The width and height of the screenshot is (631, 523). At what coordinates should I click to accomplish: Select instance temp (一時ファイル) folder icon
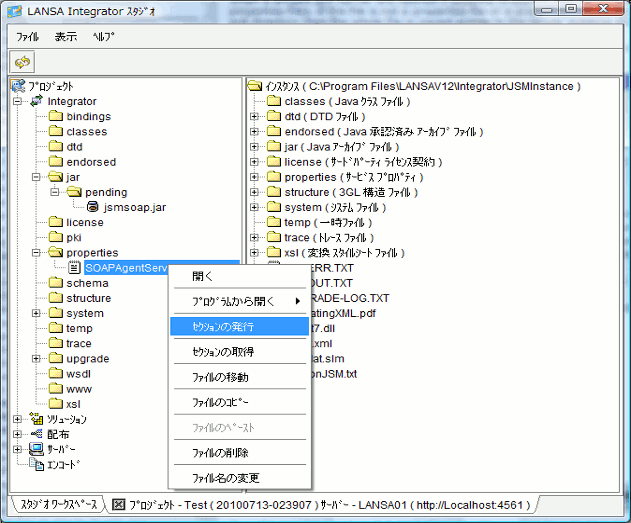[274, 222]
